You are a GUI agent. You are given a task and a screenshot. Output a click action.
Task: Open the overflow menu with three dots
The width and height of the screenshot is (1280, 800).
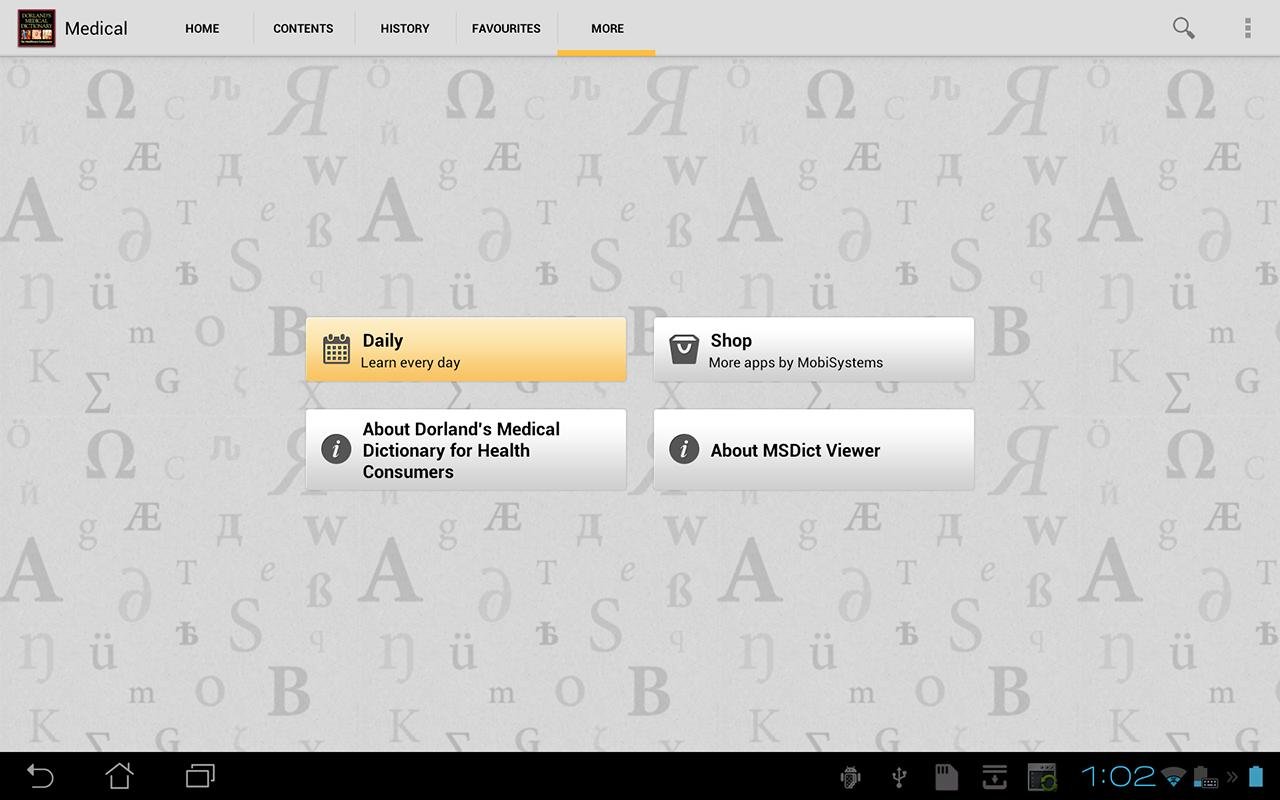(1247, 28)
